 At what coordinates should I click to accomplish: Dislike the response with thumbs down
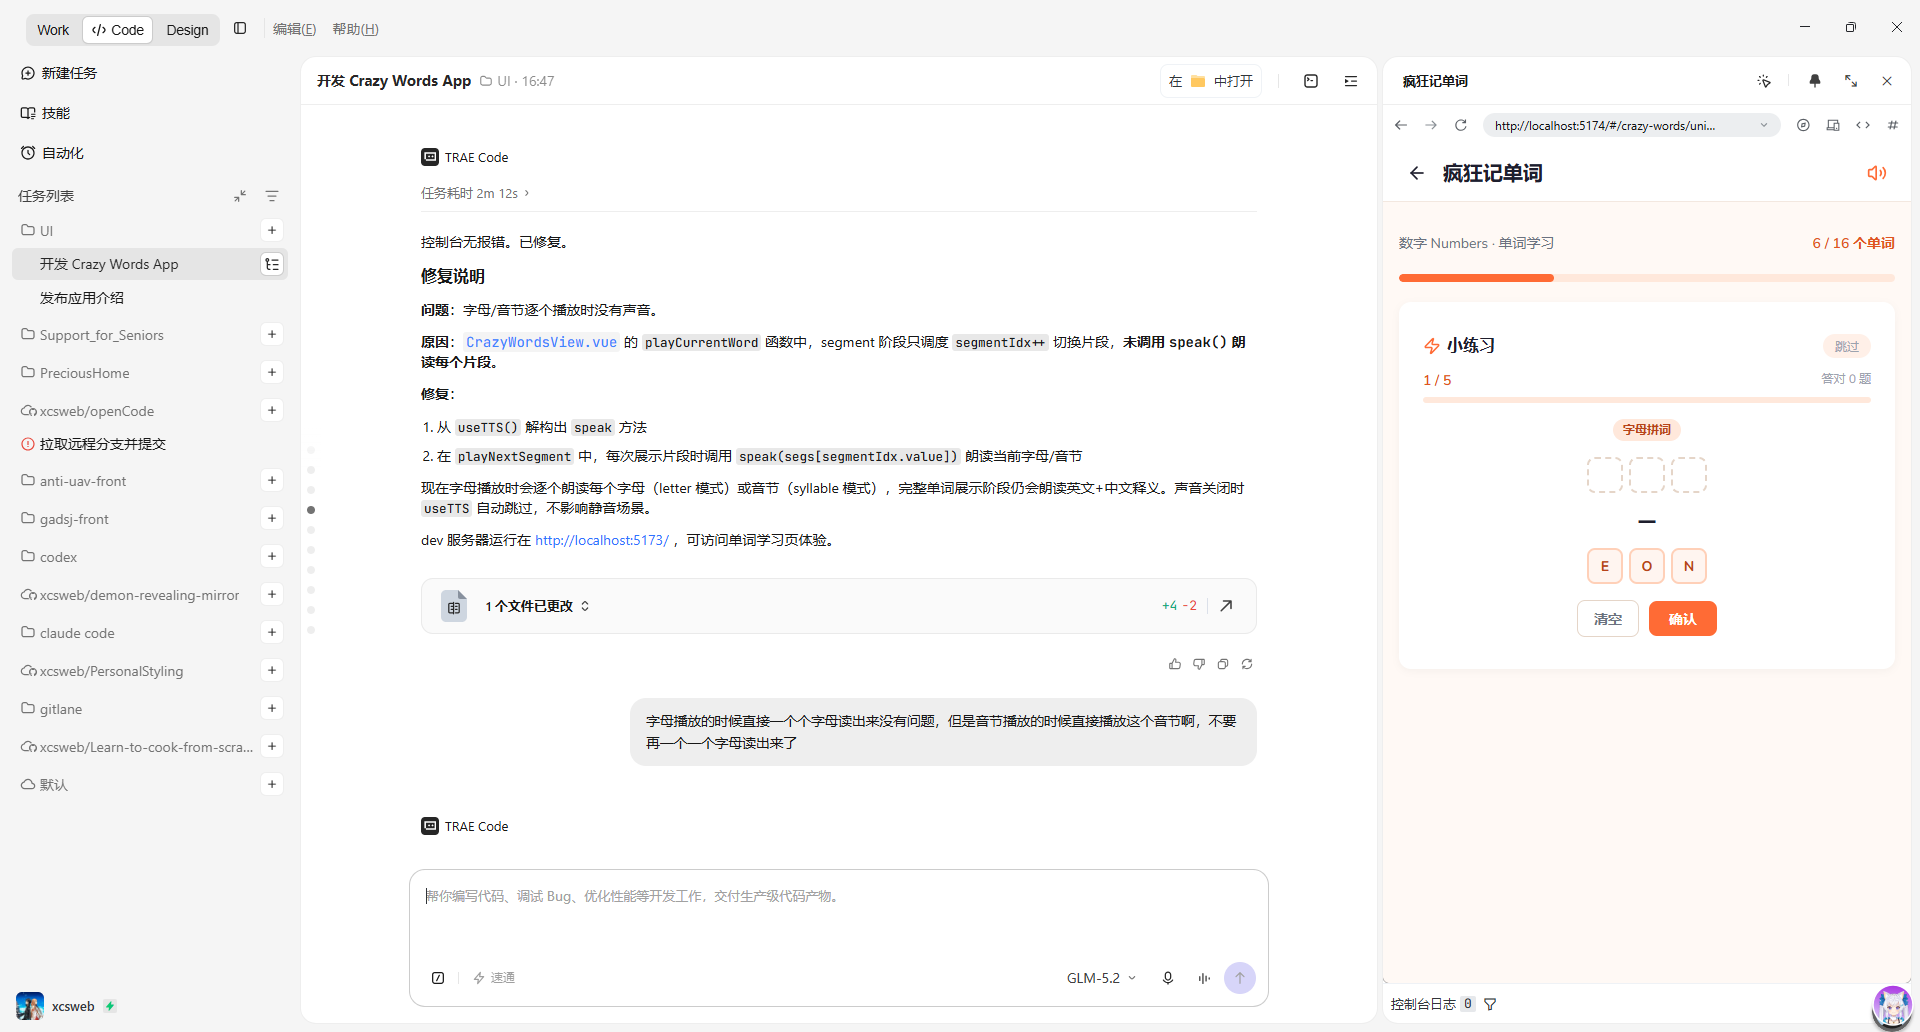[1199, 664]
